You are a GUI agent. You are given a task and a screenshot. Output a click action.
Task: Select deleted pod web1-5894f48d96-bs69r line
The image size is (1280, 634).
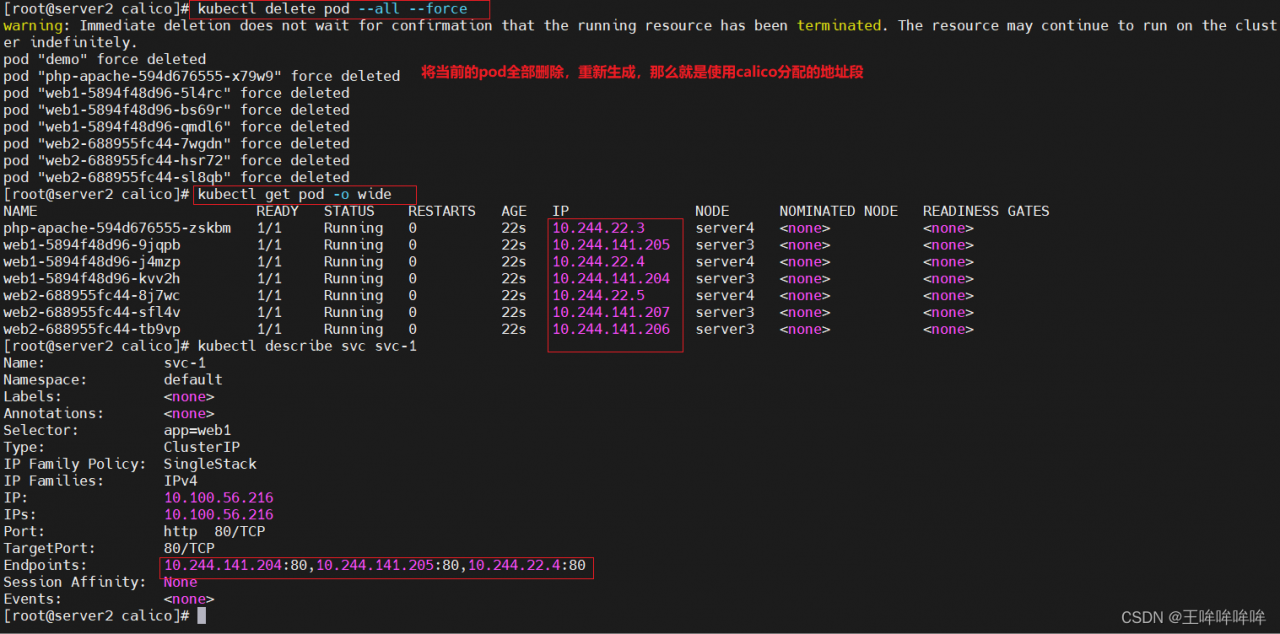tap(176, 110)
